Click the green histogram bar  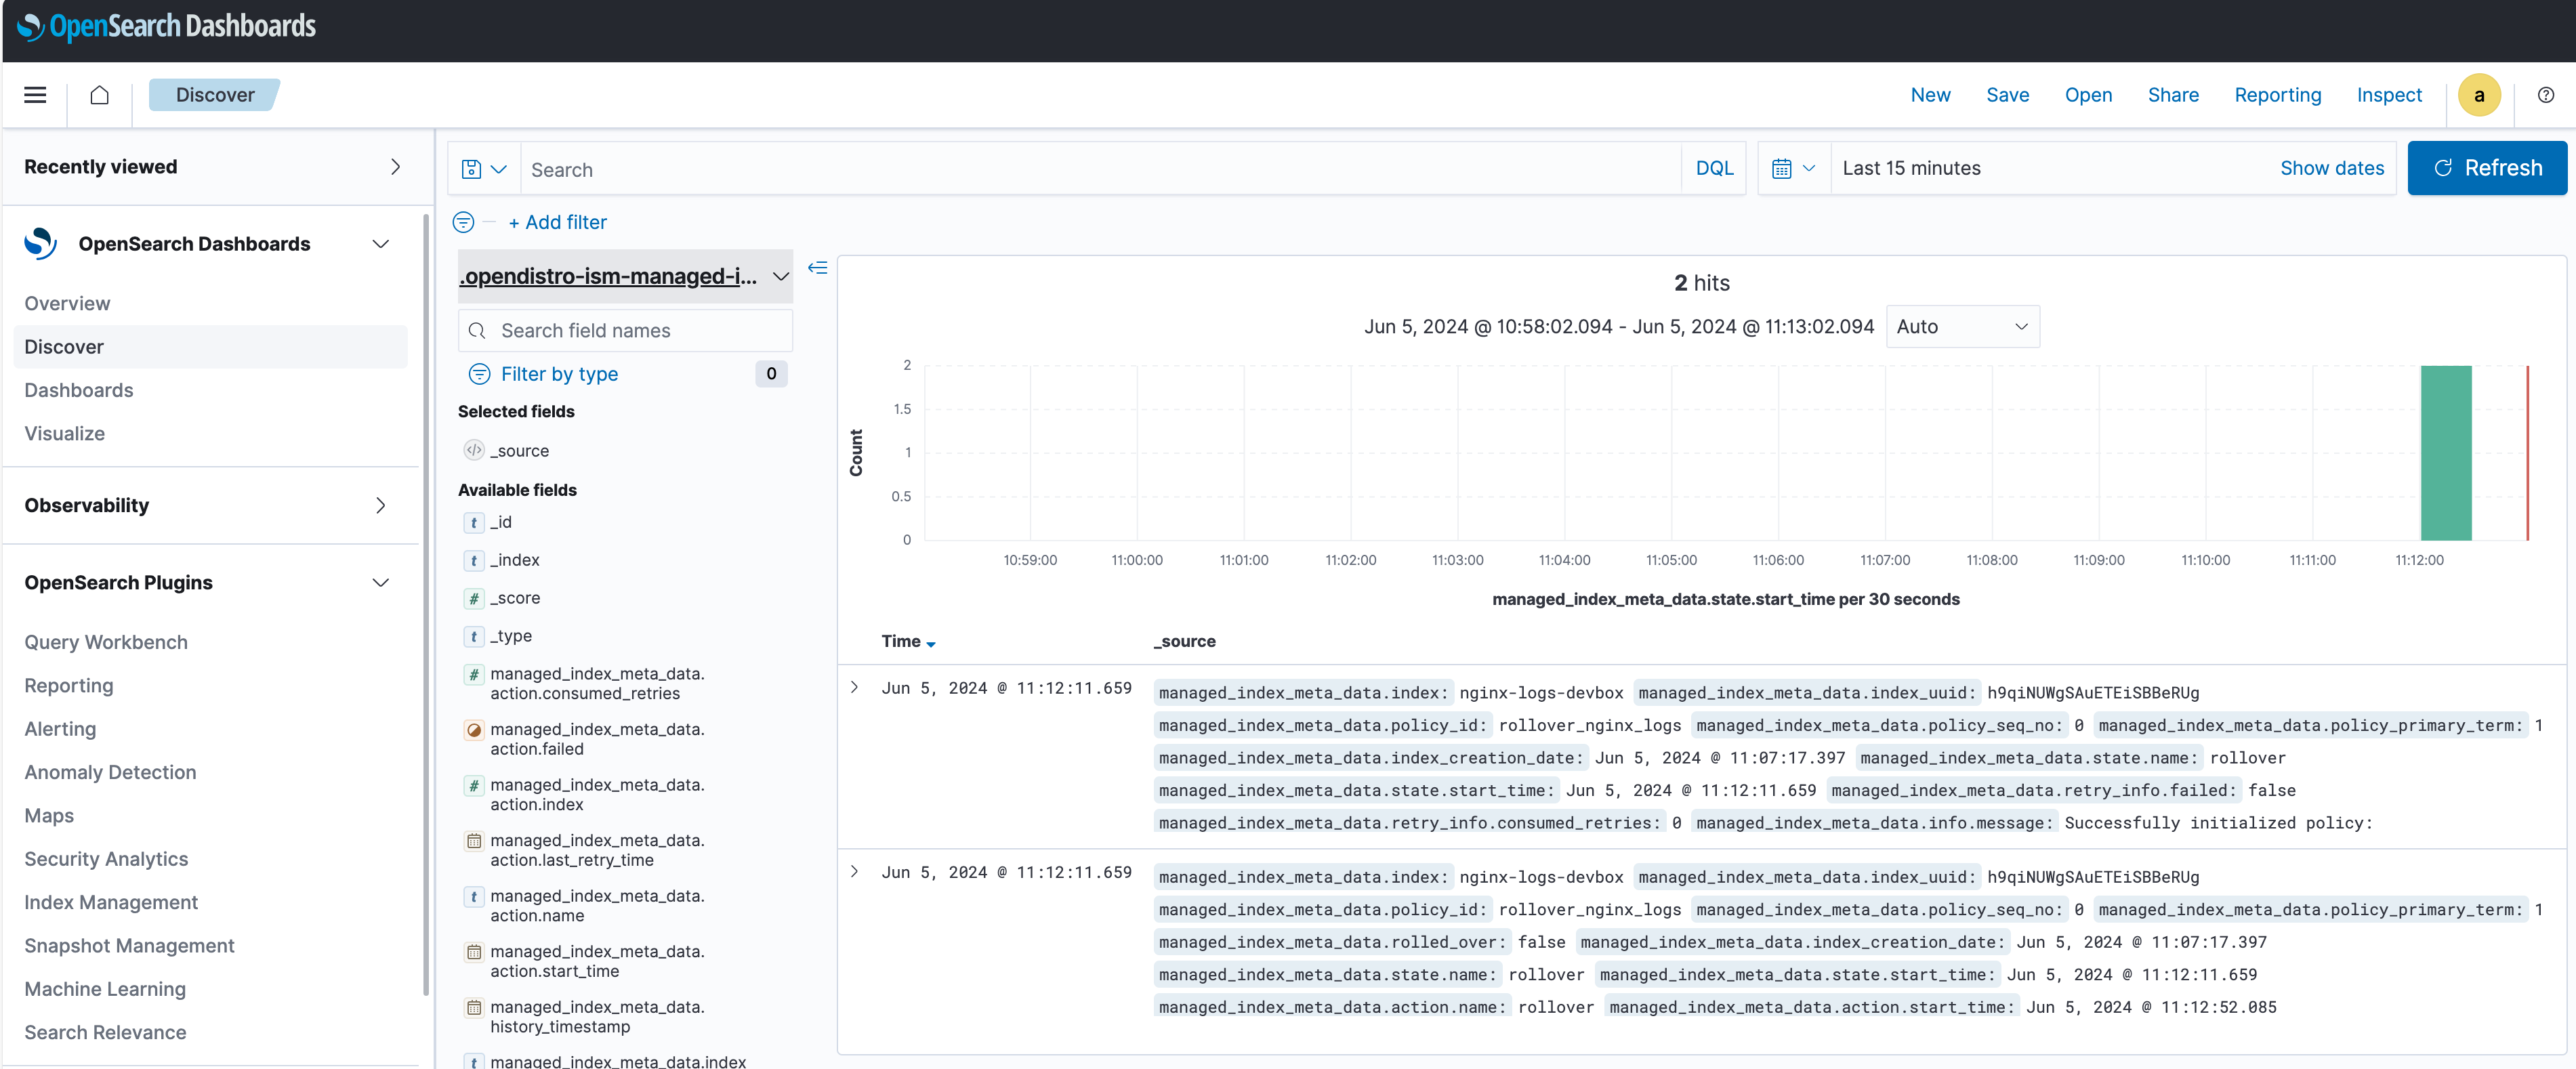click(2446, 453)
